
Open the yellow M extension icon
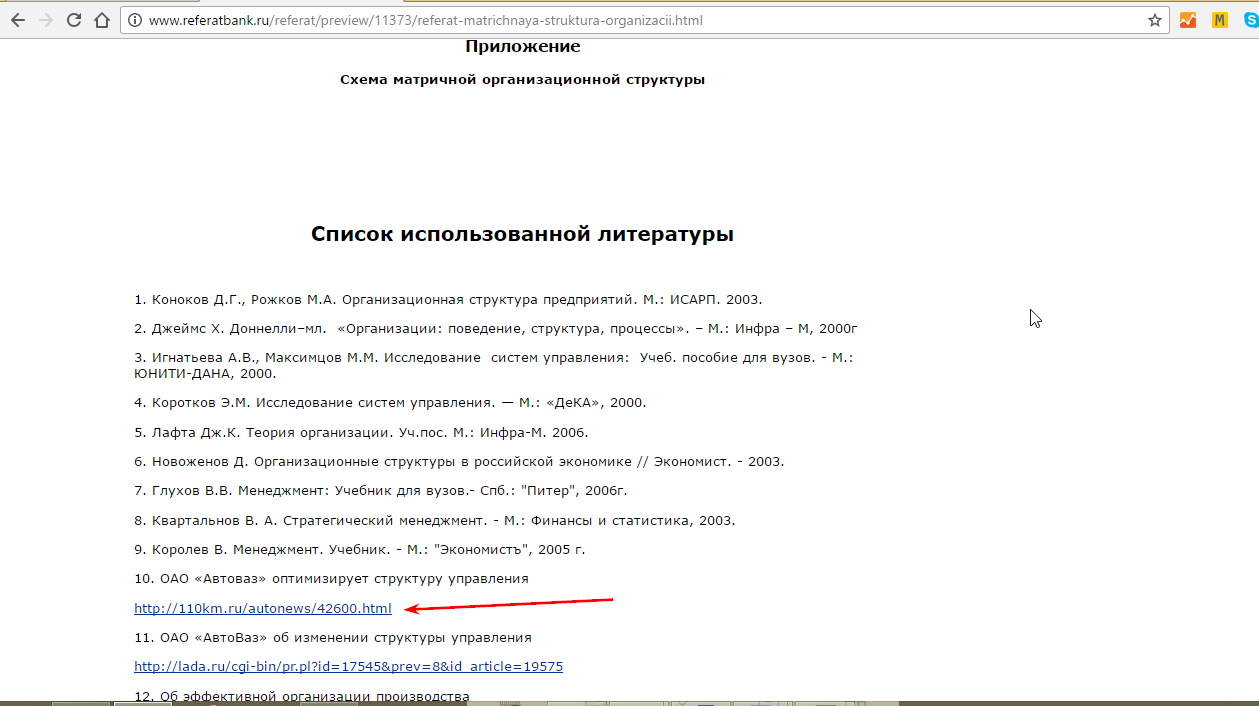tap(1219, 20)
